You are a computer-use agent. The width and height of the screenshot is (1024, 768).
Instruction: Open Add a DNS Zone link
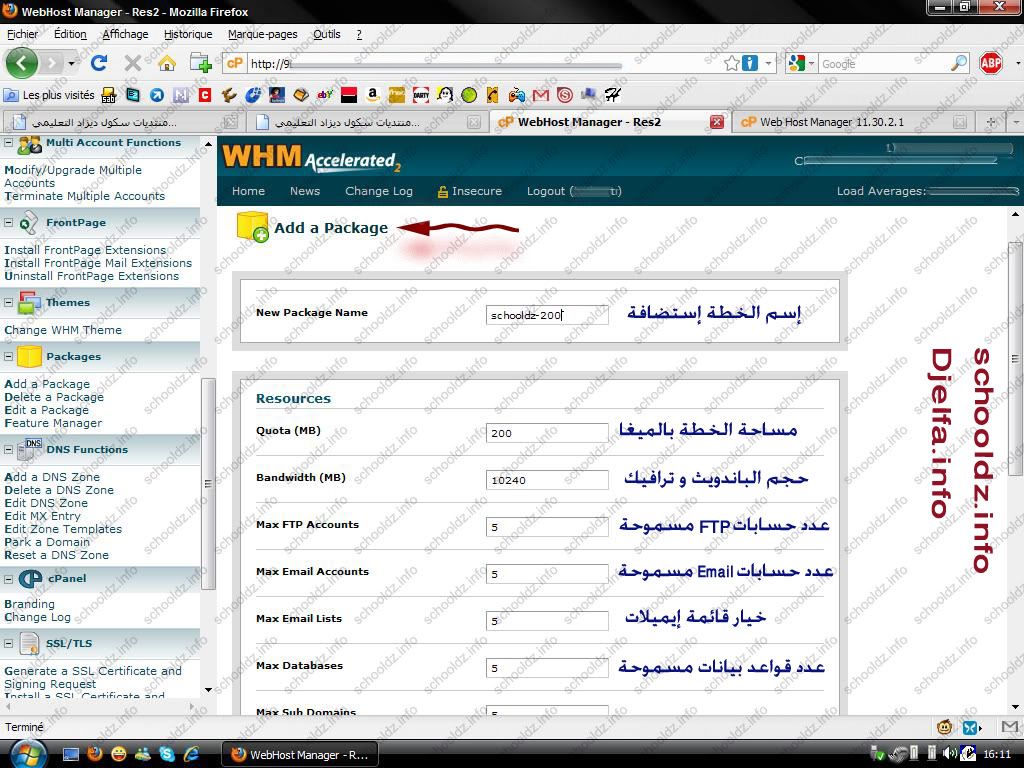(52, 477)
